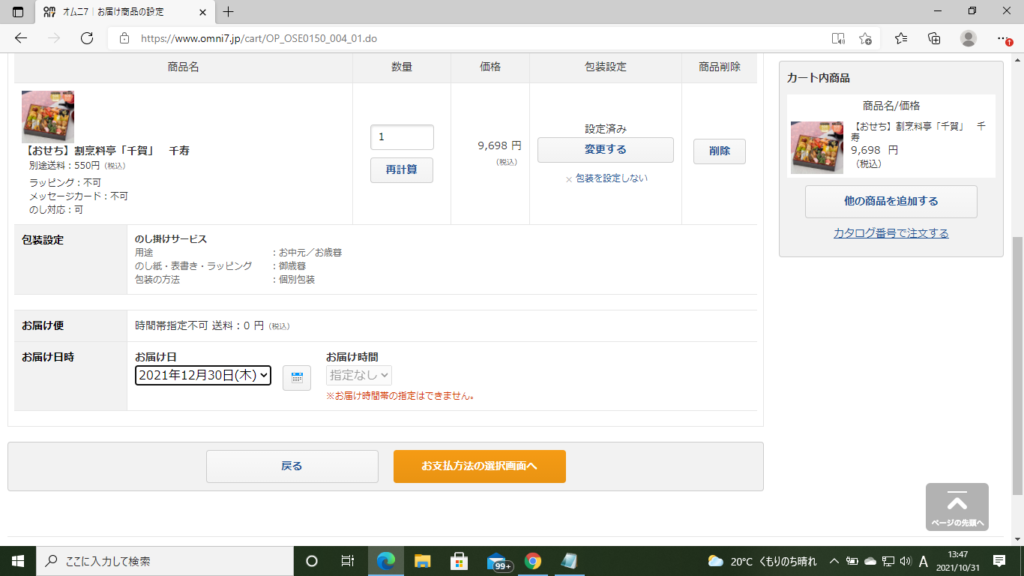Viewport: 1024px width, 576px height.
Task: Open the Favorites list icon
Action: pos(901,39)
